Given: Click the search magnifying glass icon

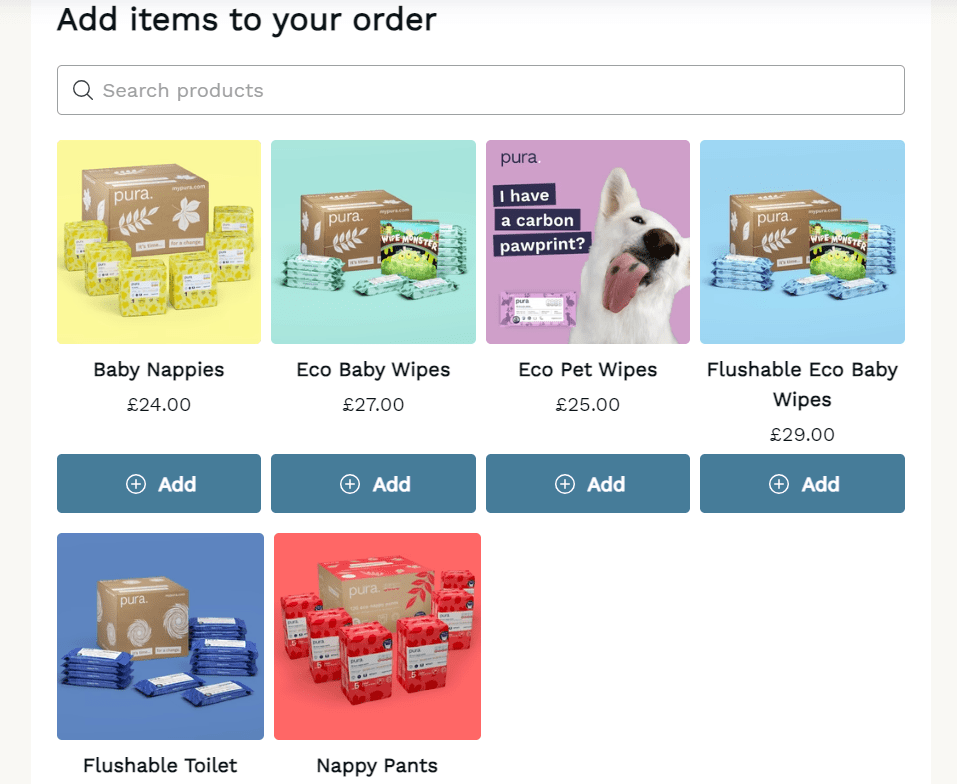Looking at the screenshot, I should click(x=83, y=90).
